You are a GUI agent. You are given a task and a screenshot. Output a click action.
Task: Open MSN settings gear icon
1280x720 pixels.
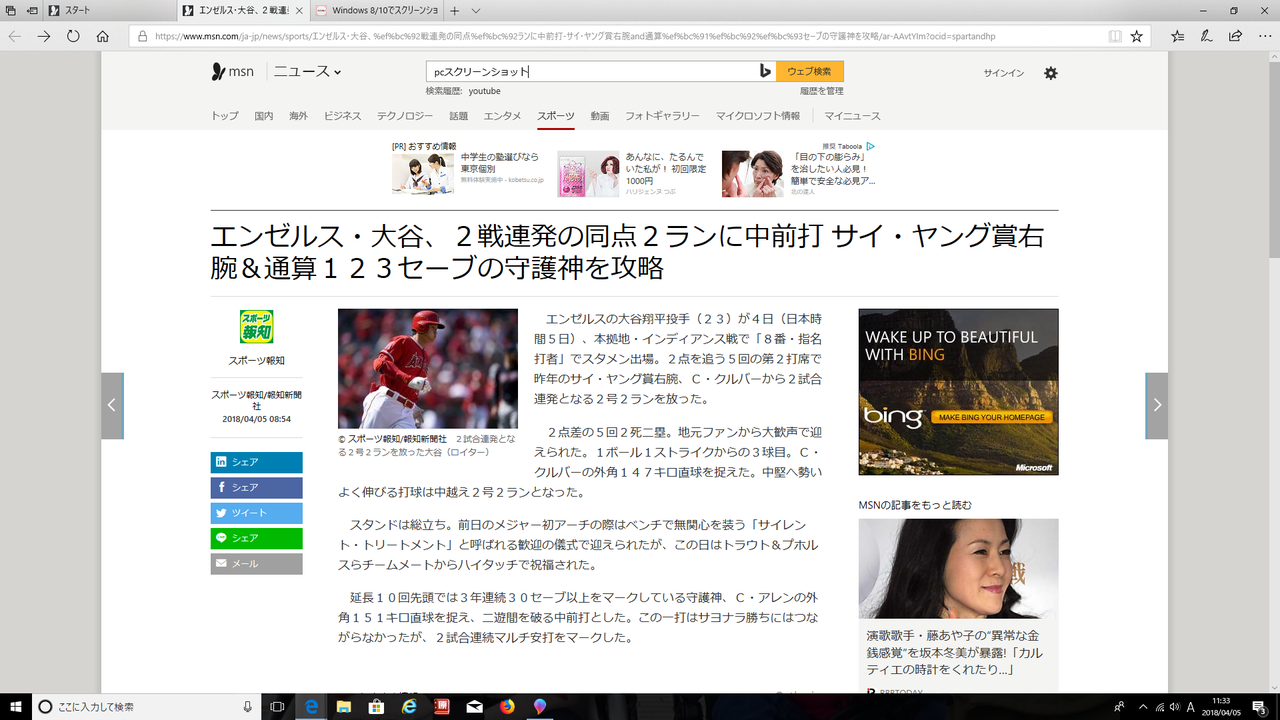coord(1050,73)
